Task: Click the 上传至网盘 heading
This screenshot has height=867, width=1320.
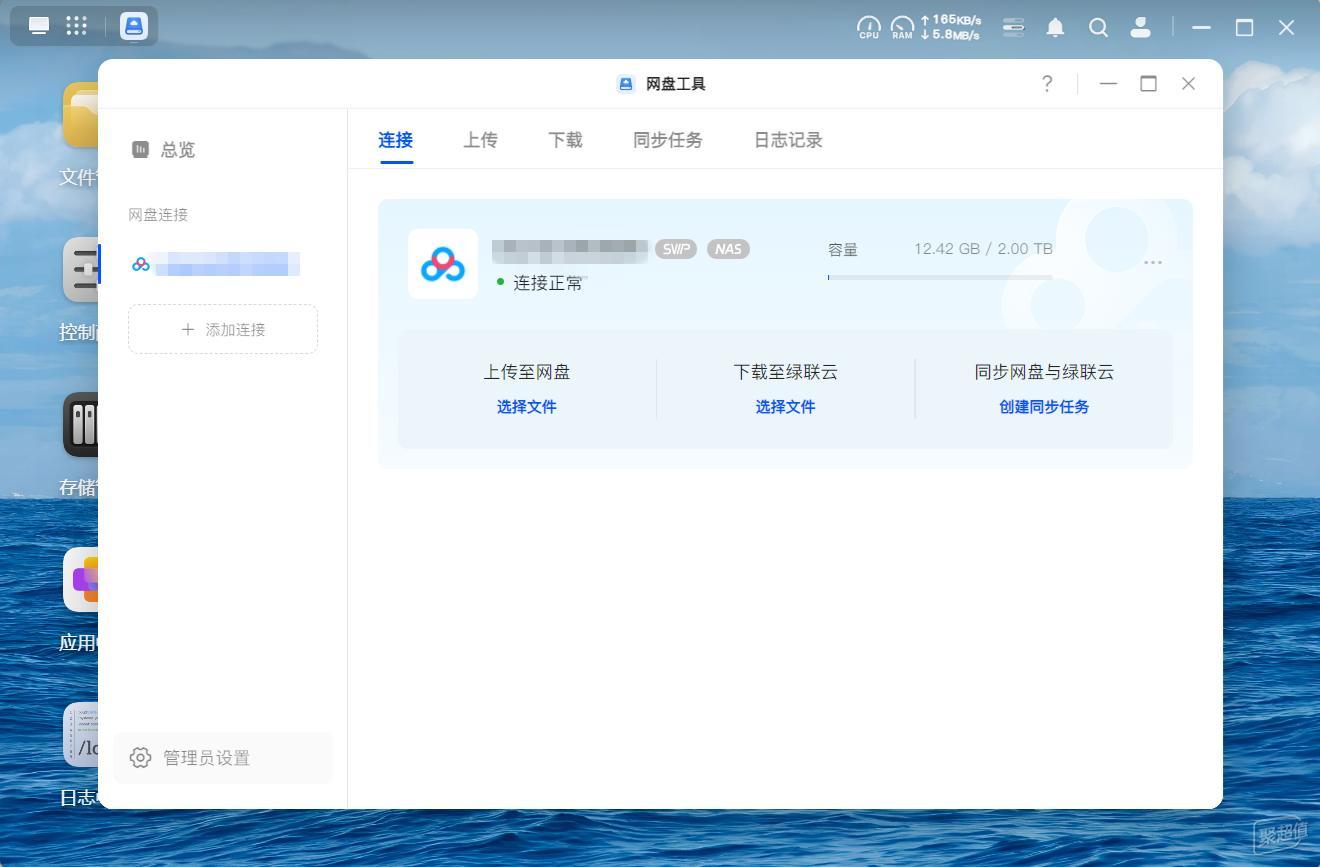Action: (527, 372)
